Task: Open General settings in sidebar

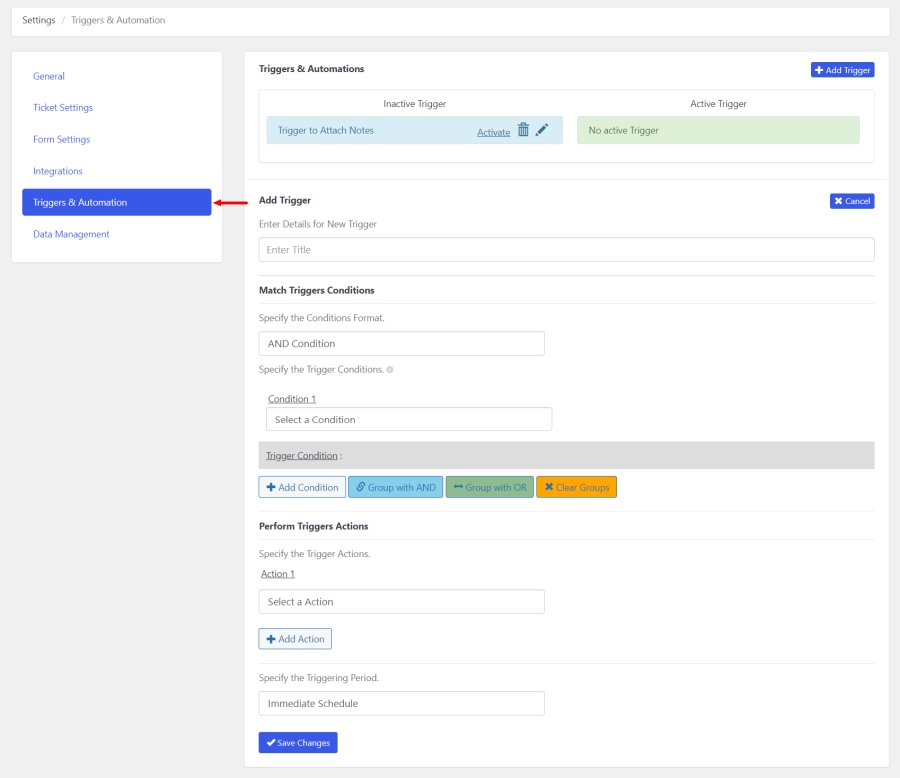Action: coord(49,76)
